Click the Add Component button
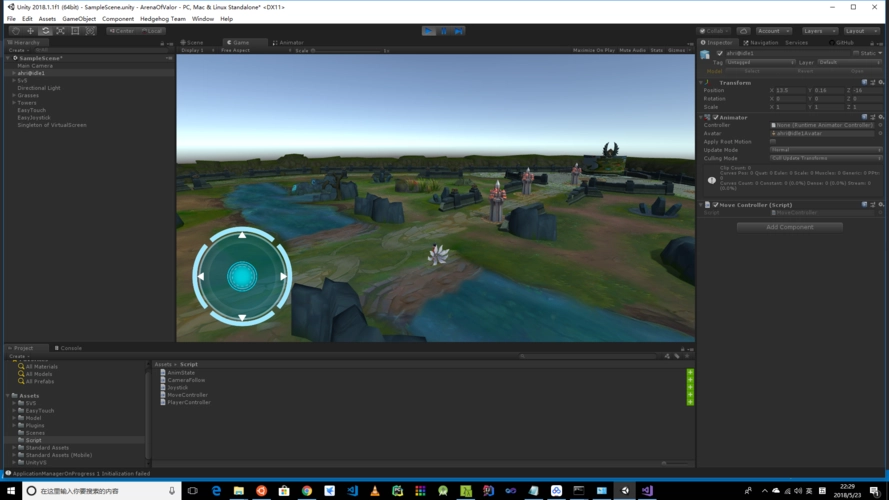 point(790,227)
